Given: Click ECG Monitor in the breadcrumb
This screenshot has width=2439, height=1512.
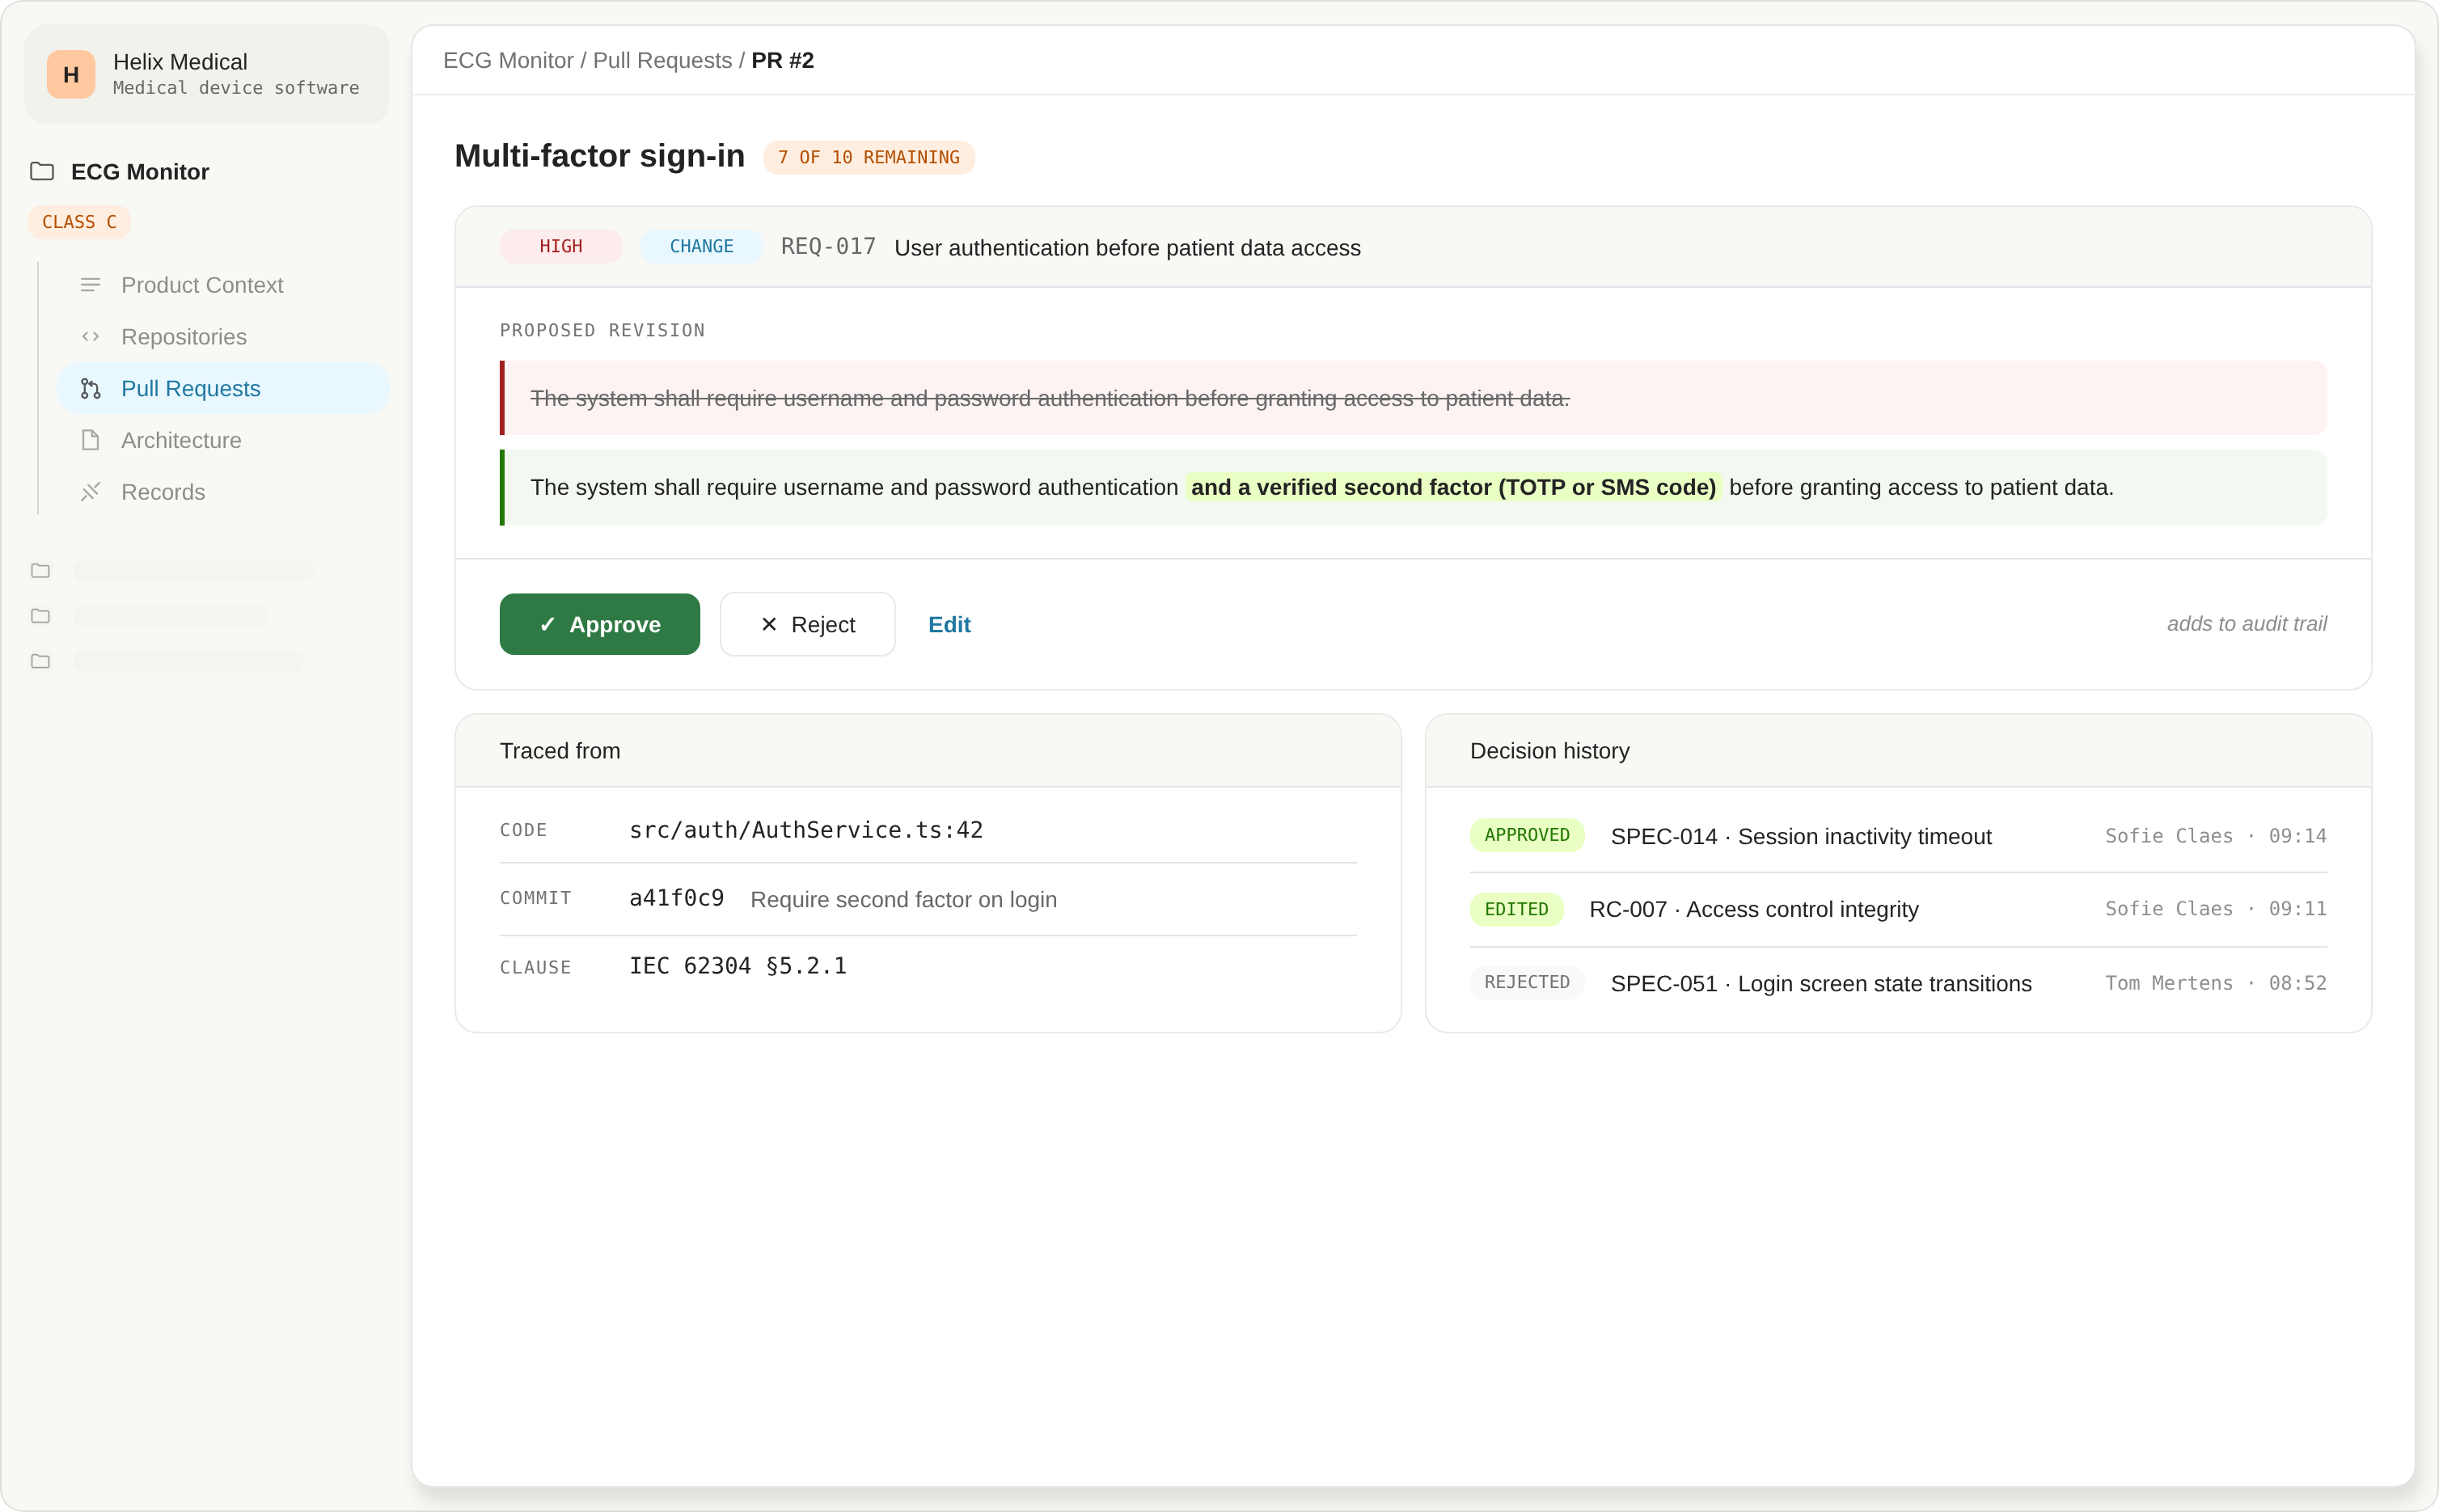Looking at the screenshot, I should click(x=508, y=61).
